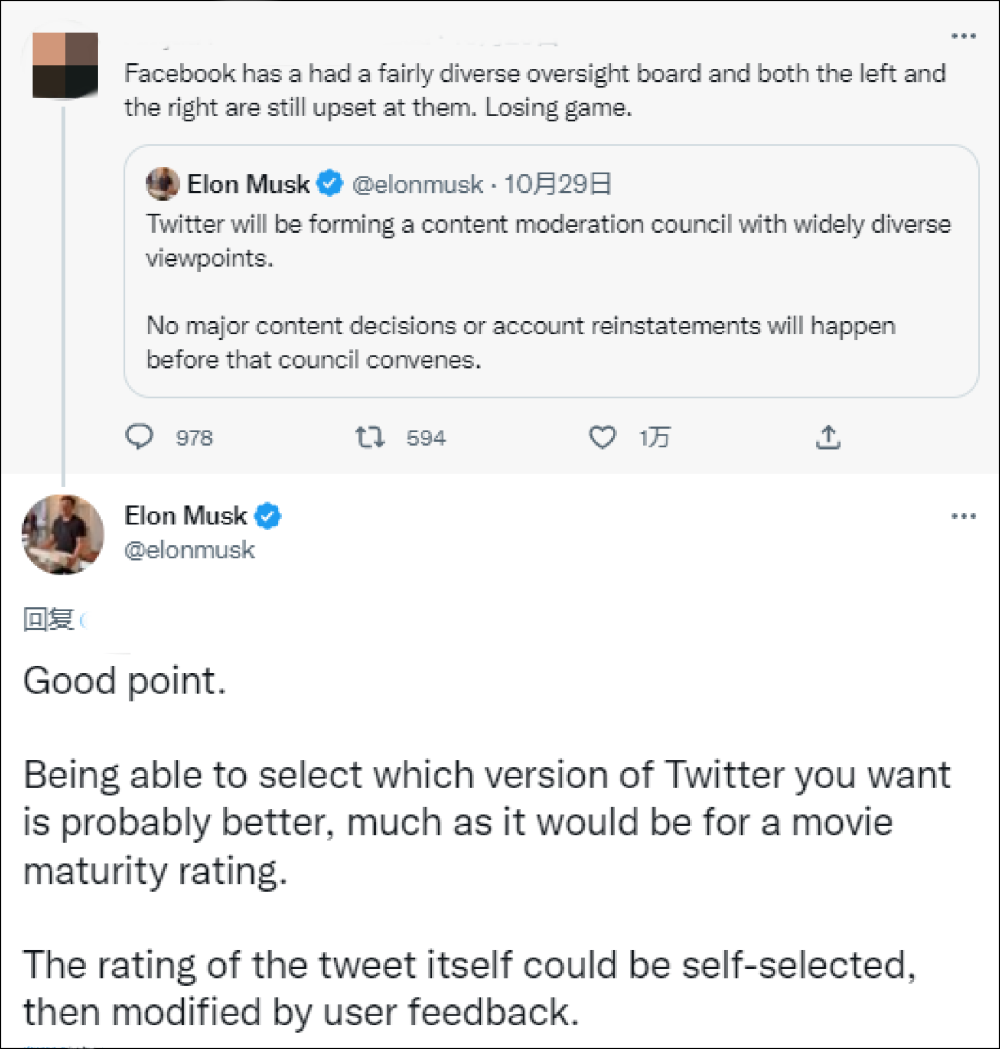Click the verified badge in the quoted tweet
Viewport: 1000px width, 1049px height.
330,184
